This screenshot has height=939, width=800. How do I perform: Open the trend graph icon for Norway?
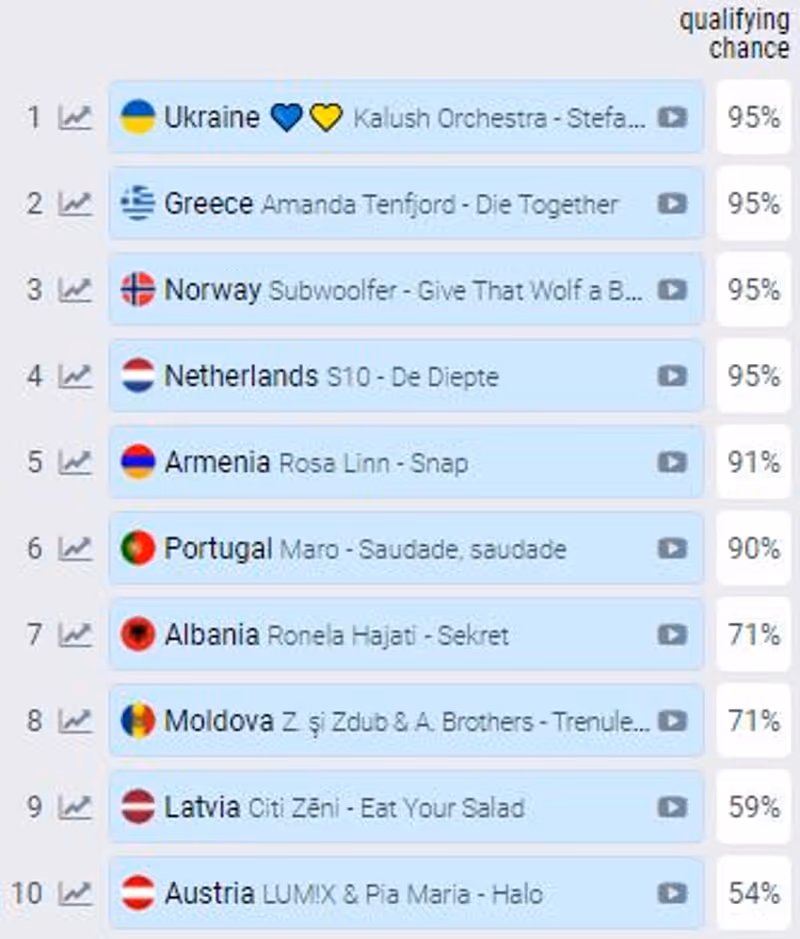pyautogui.click(x=75, y=290)
